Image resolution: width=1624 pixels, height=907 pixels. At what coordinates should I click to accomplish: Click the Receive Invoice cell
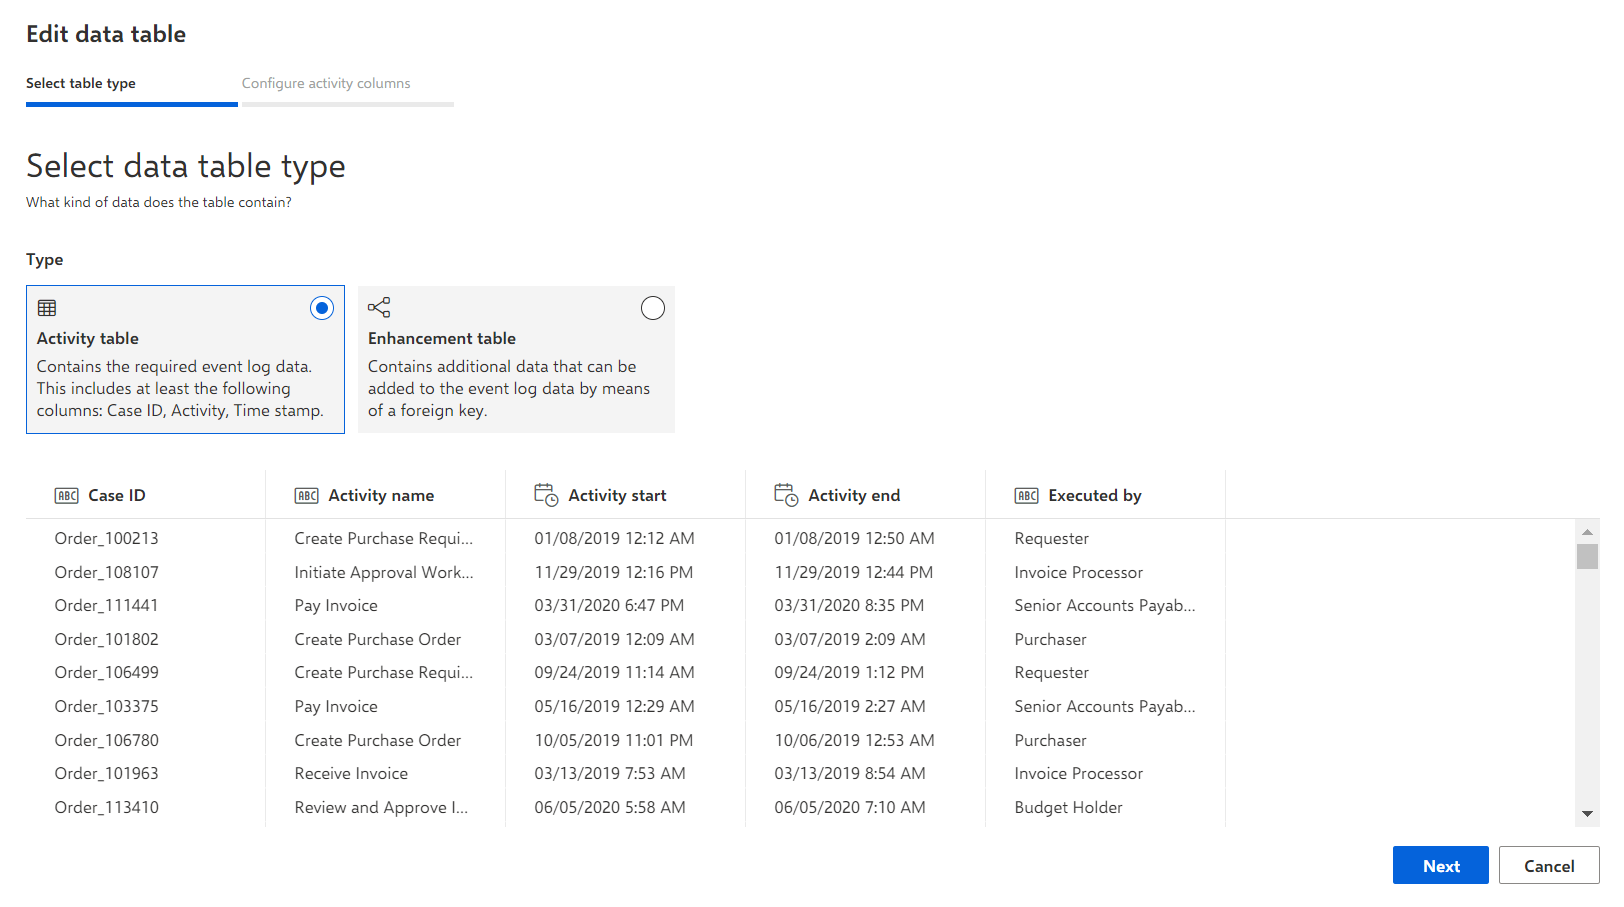click(x=351, y=774)
